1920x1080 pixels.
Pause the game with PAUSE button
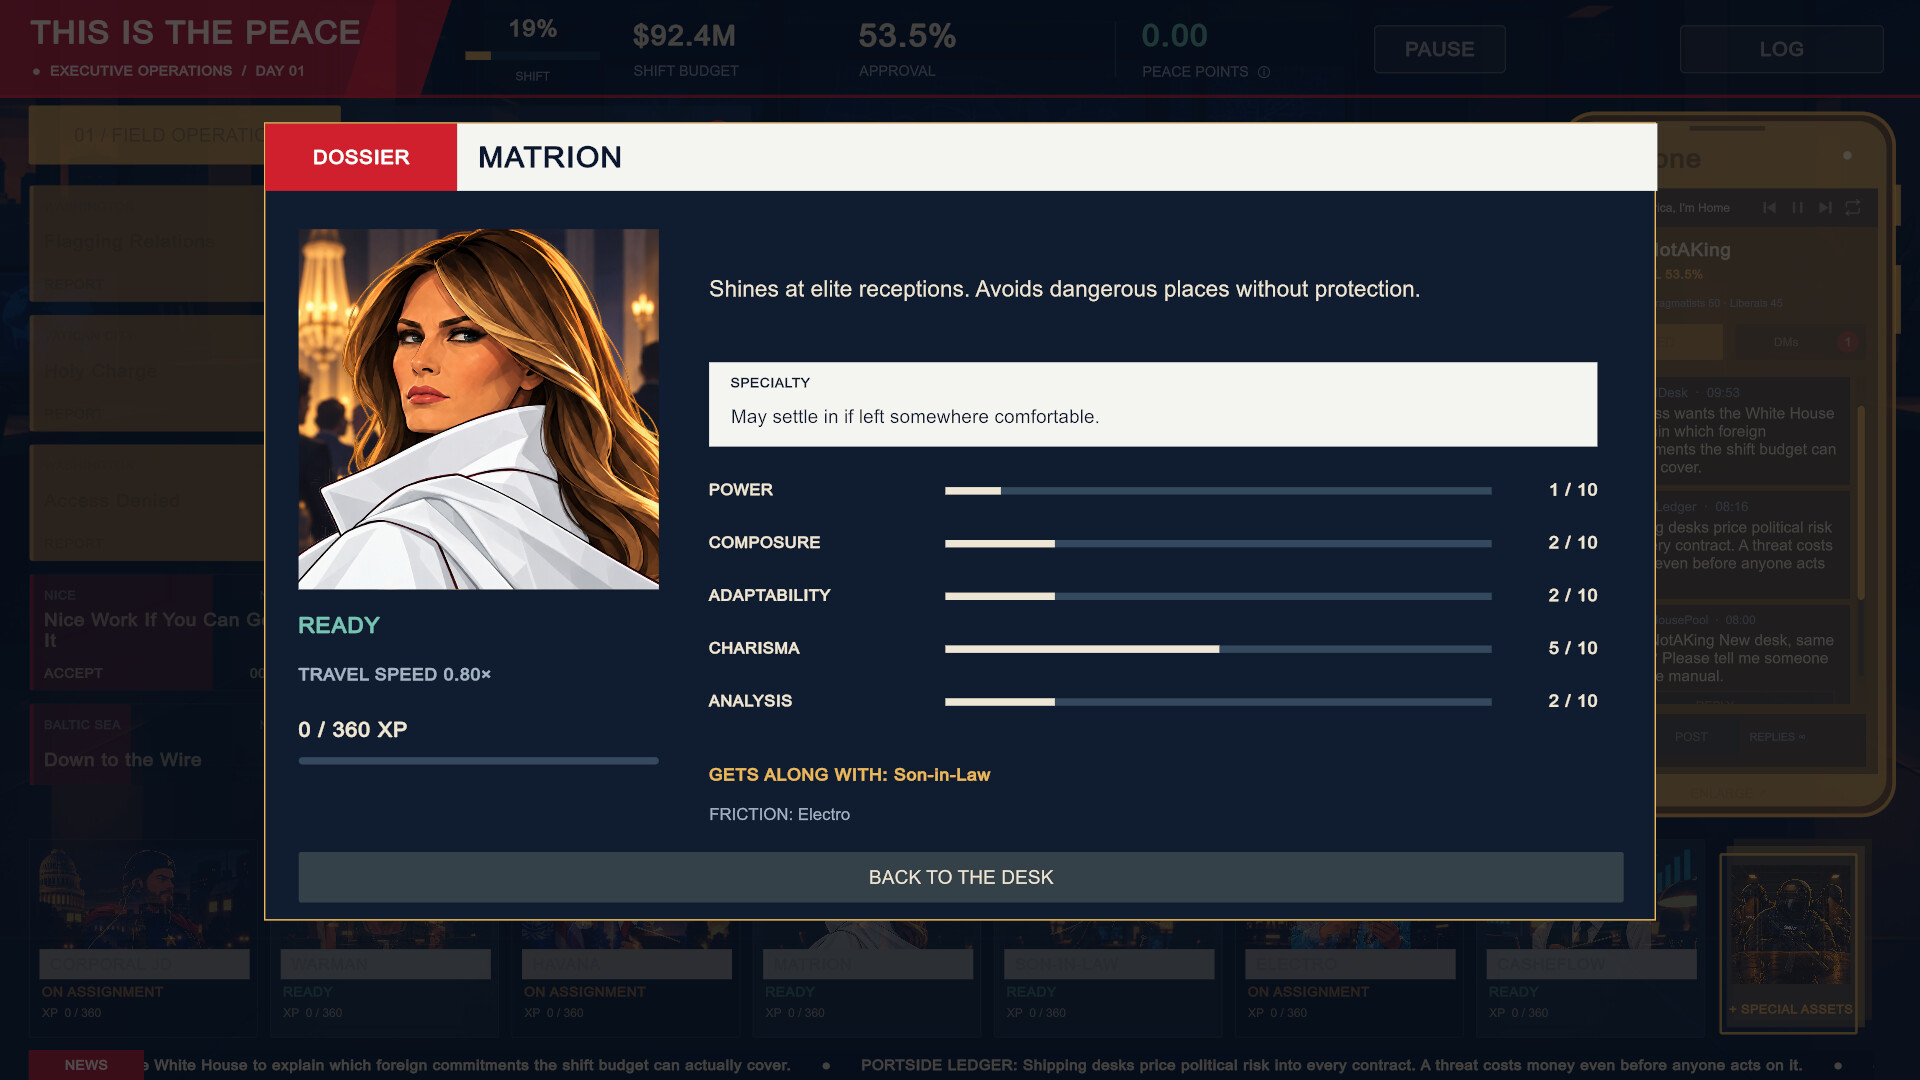(x=1439, y=49)
